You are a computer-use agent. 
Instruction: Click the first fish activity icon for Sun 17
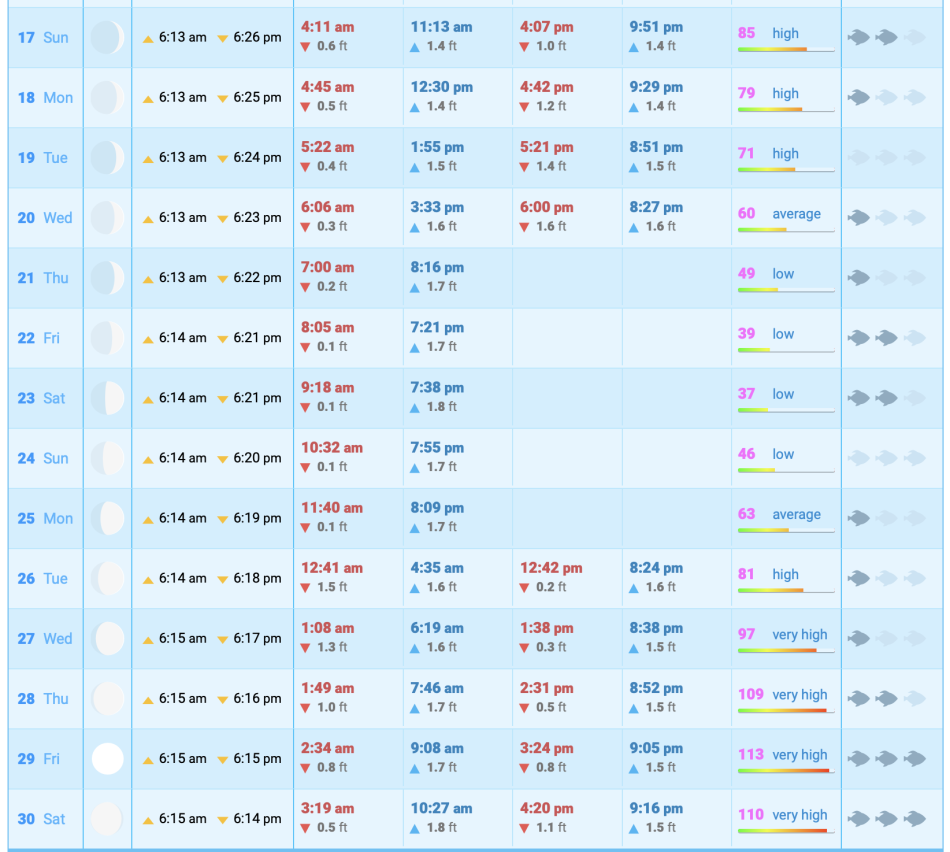pos(858,38)
